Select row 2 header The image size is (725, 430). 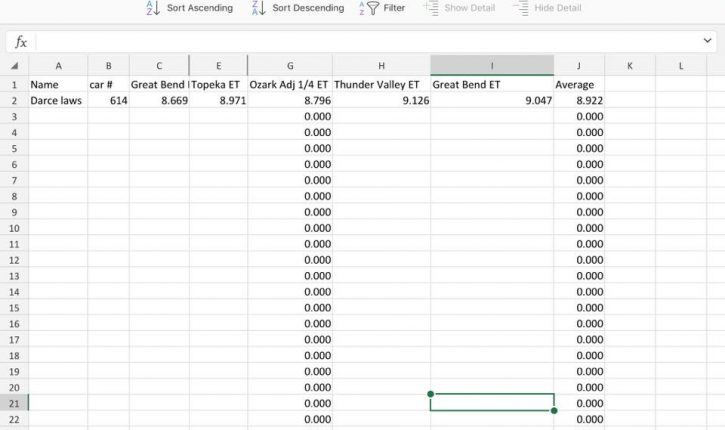click(x=14, y=101)
